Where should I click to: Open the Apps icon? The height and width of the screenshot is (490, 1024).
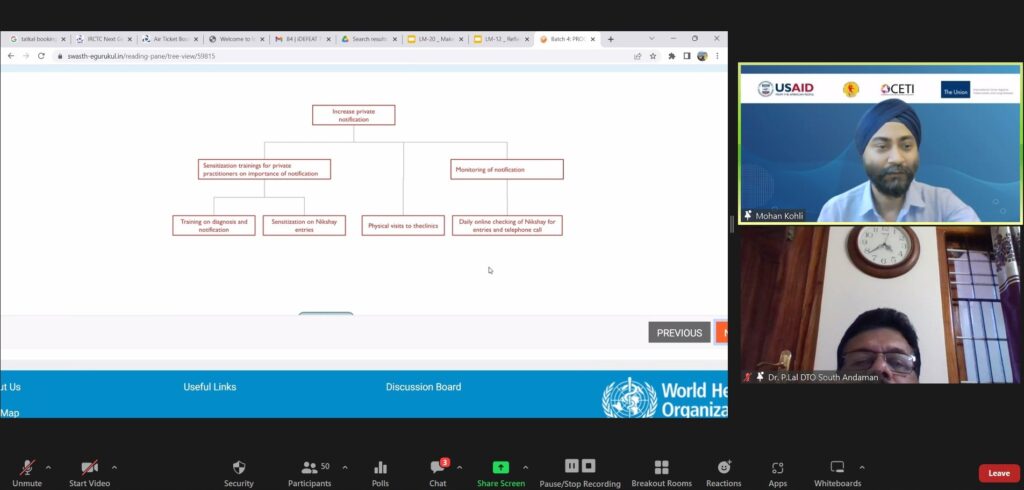777,468
